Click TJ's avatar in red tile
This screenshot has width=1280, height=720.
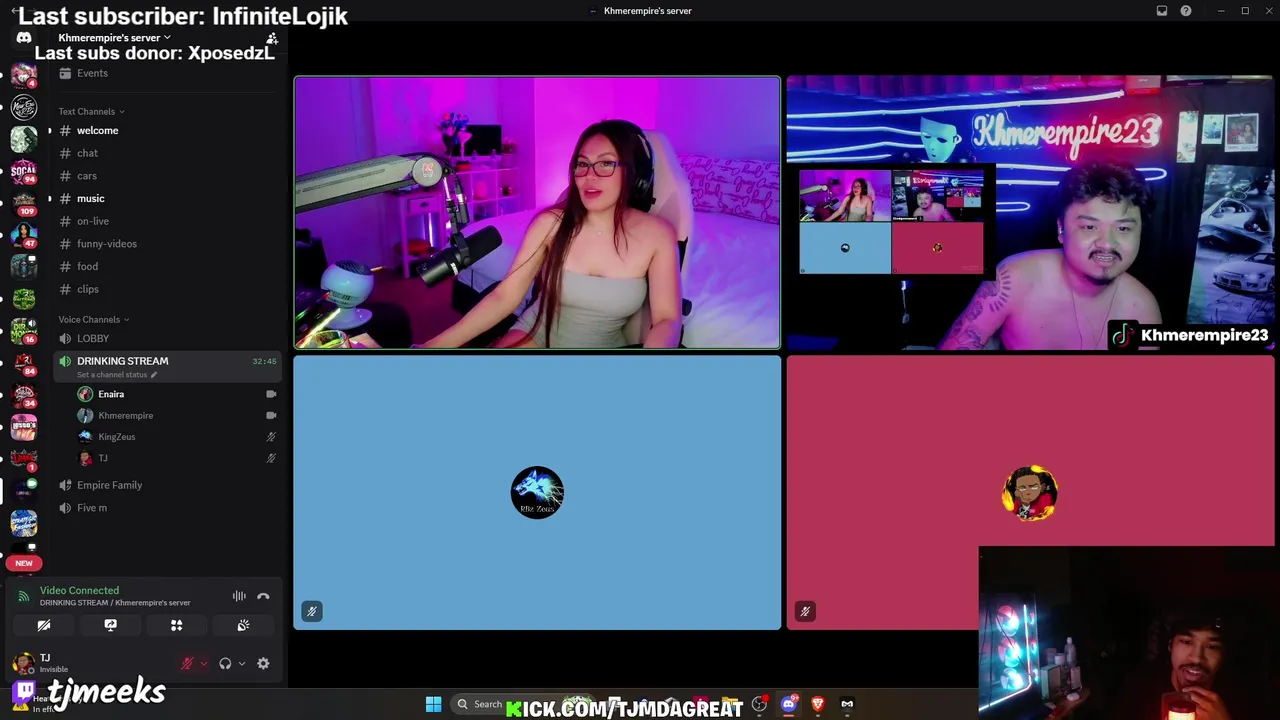pos(1030,493)
